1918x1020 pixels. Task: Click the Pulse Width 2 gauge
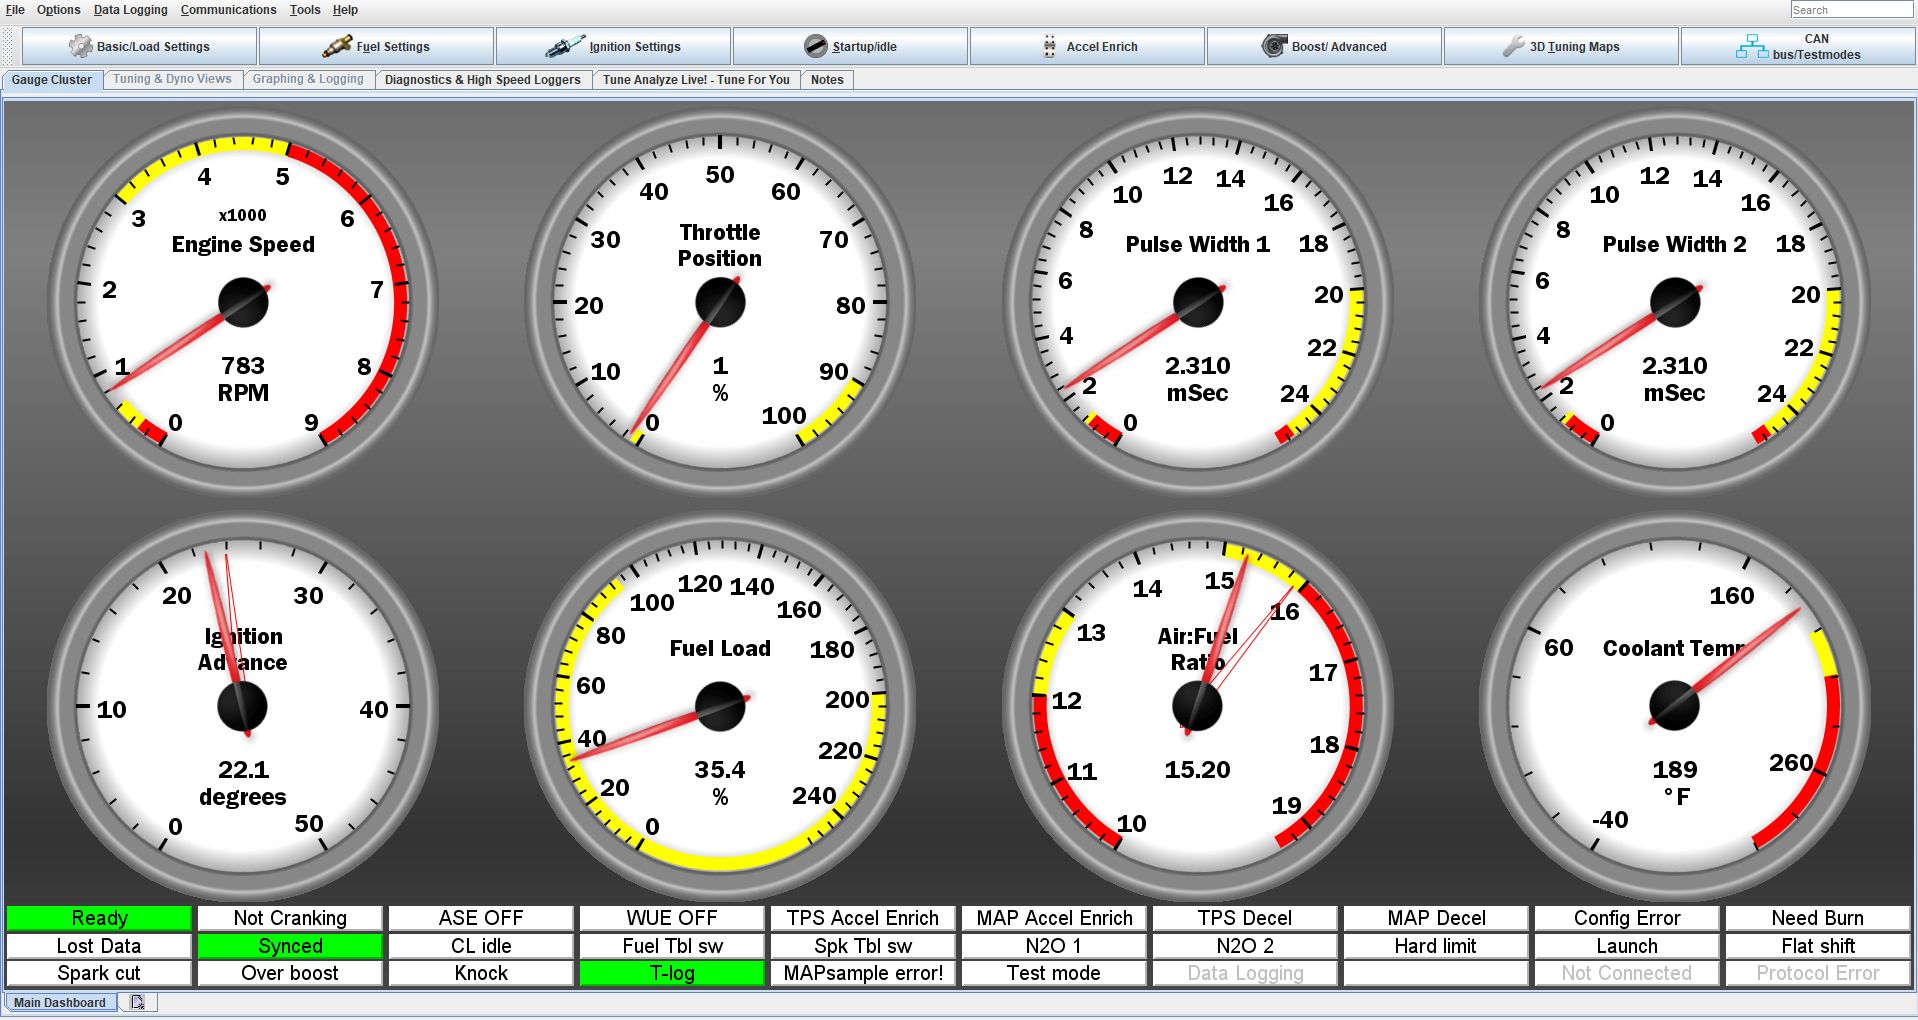click(1675, 302)
